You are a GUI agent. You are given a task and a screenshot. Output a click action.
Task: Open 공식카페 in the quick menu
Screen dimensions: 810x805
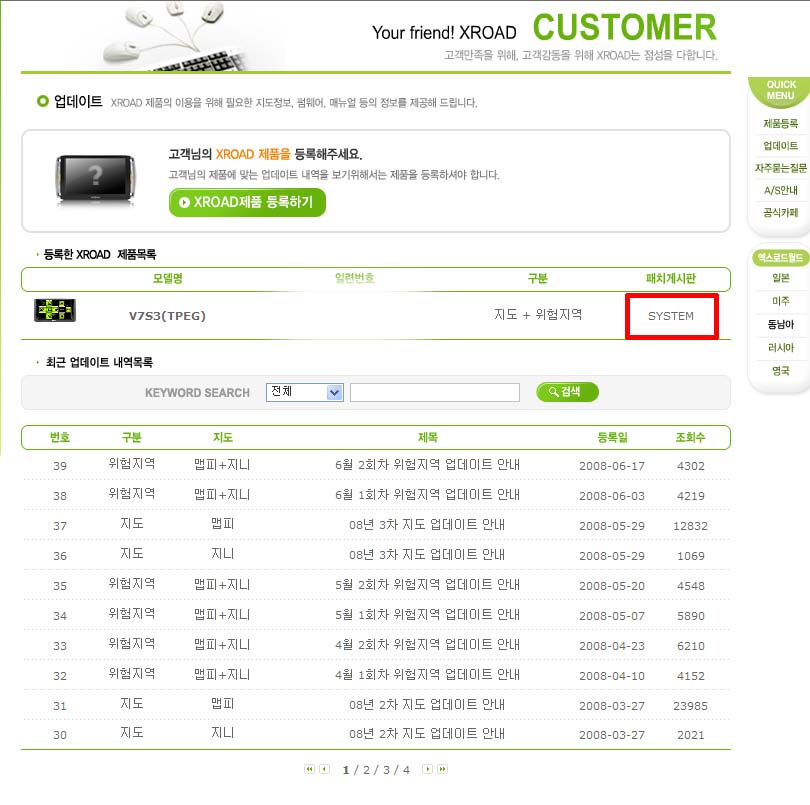pyautogui.click(x=780, y=212)
